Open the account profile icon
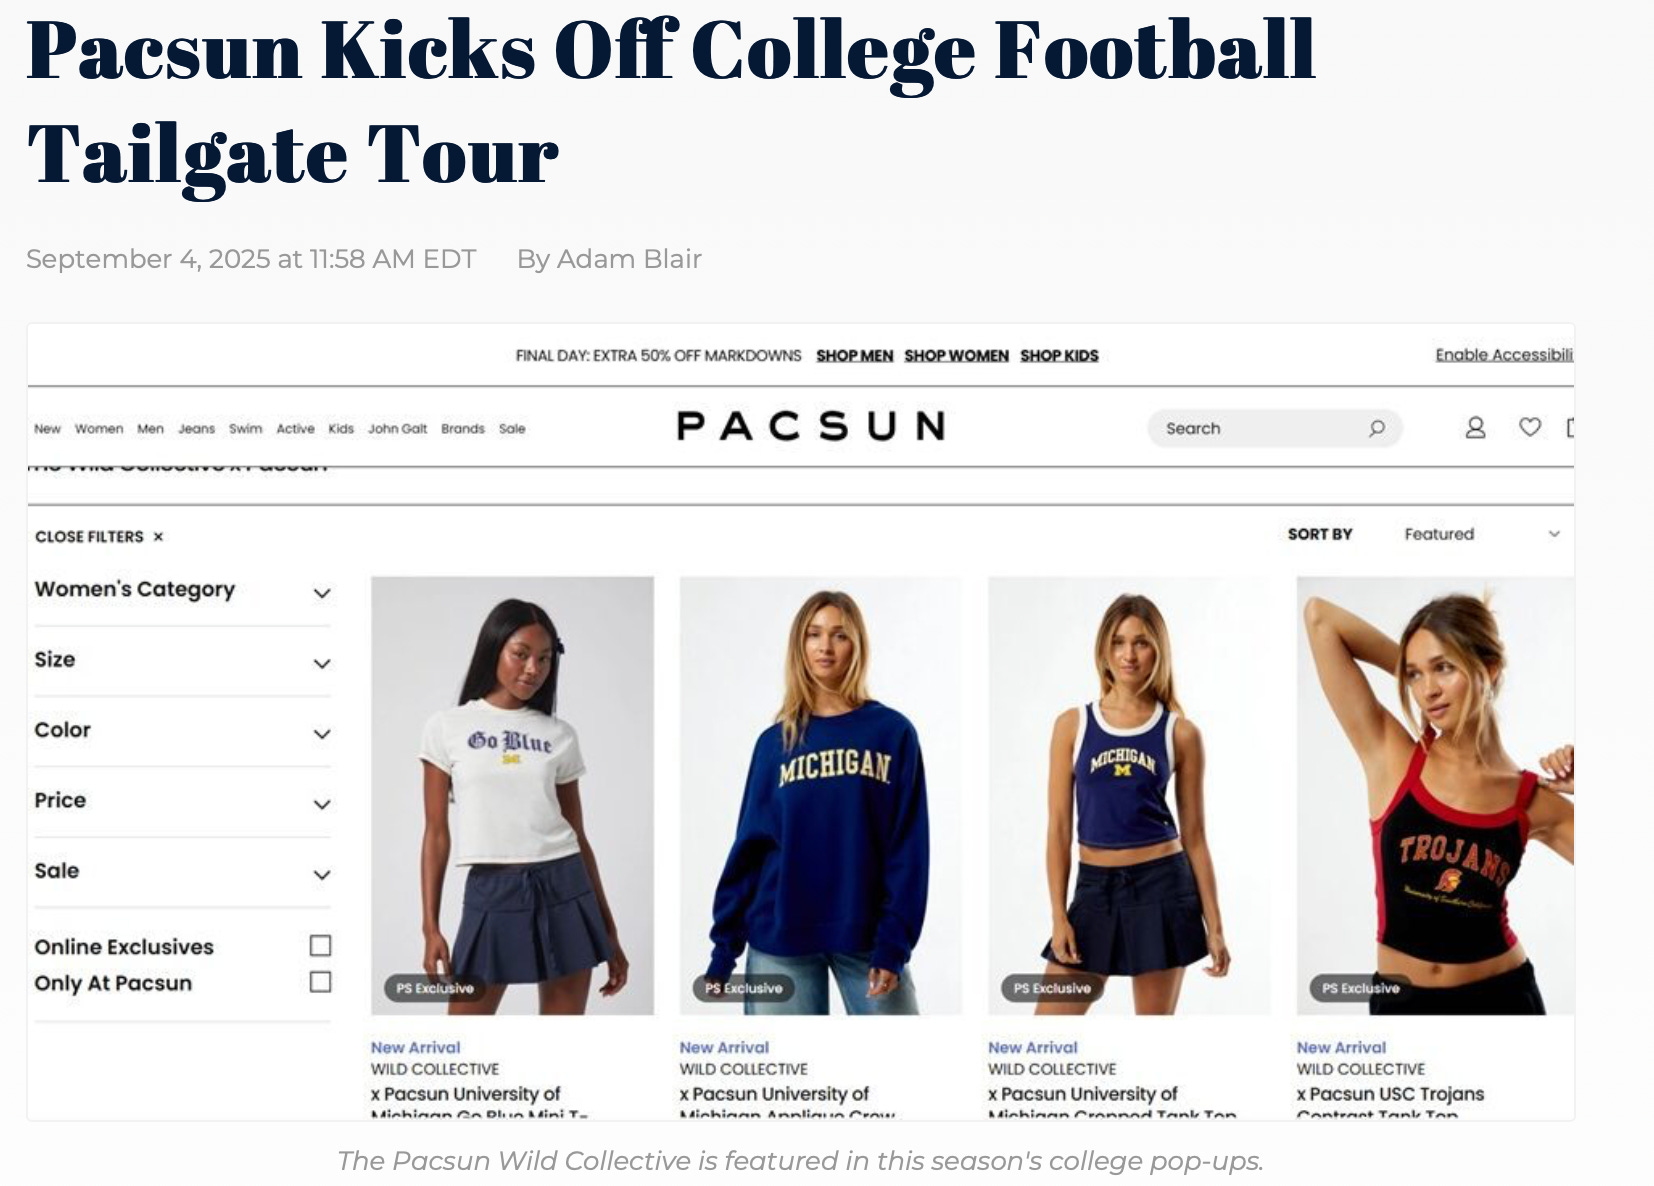 click(1475, 428)
